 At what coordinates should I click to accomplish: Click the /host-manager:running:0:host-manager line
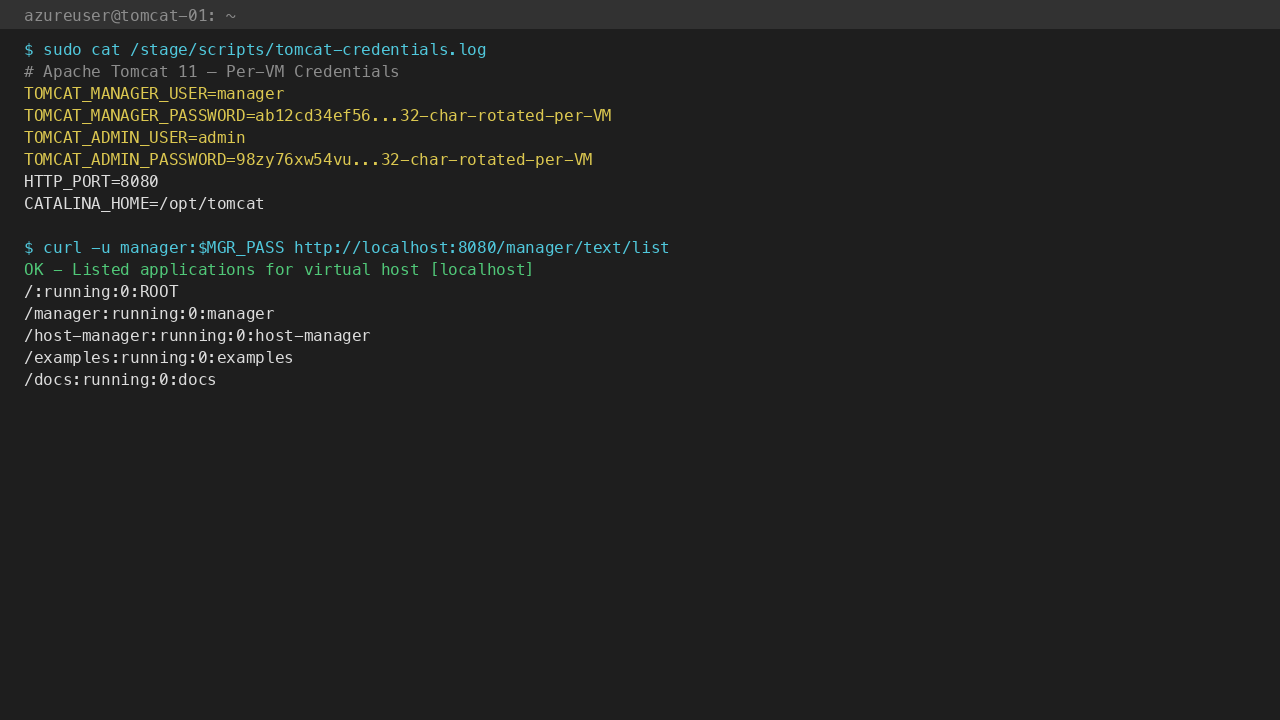coord(197,336)
